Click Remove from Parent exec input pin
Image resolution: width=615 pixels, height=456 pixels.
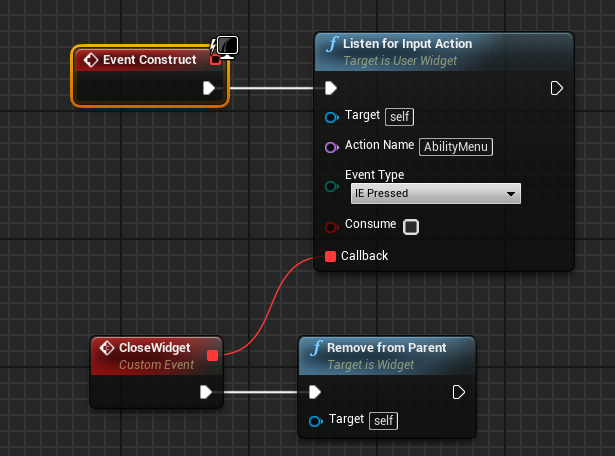coord(315,391)
